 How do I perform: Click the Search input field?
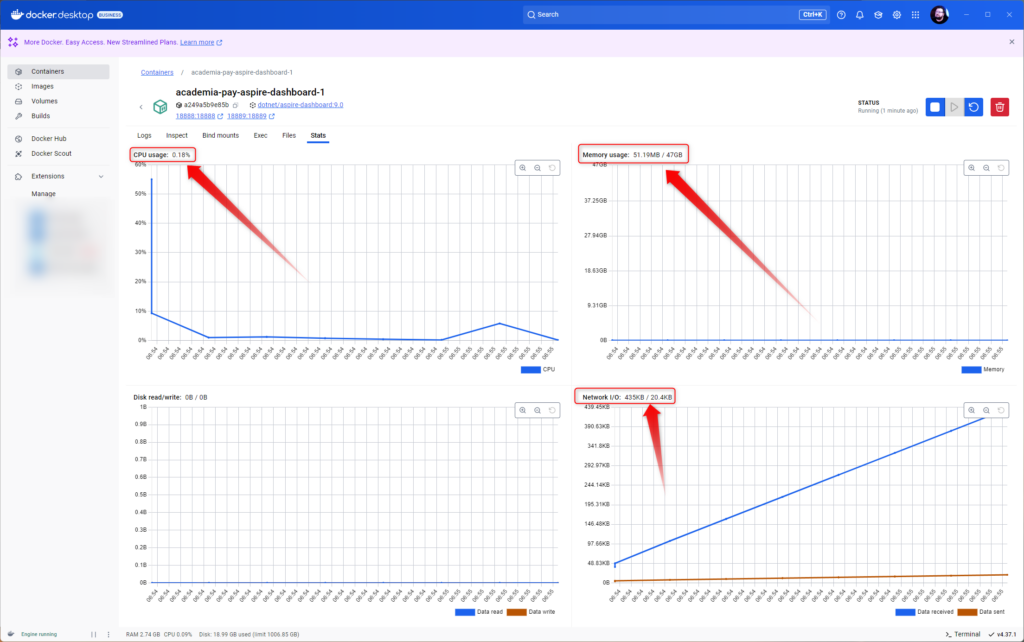pos(660,15)
